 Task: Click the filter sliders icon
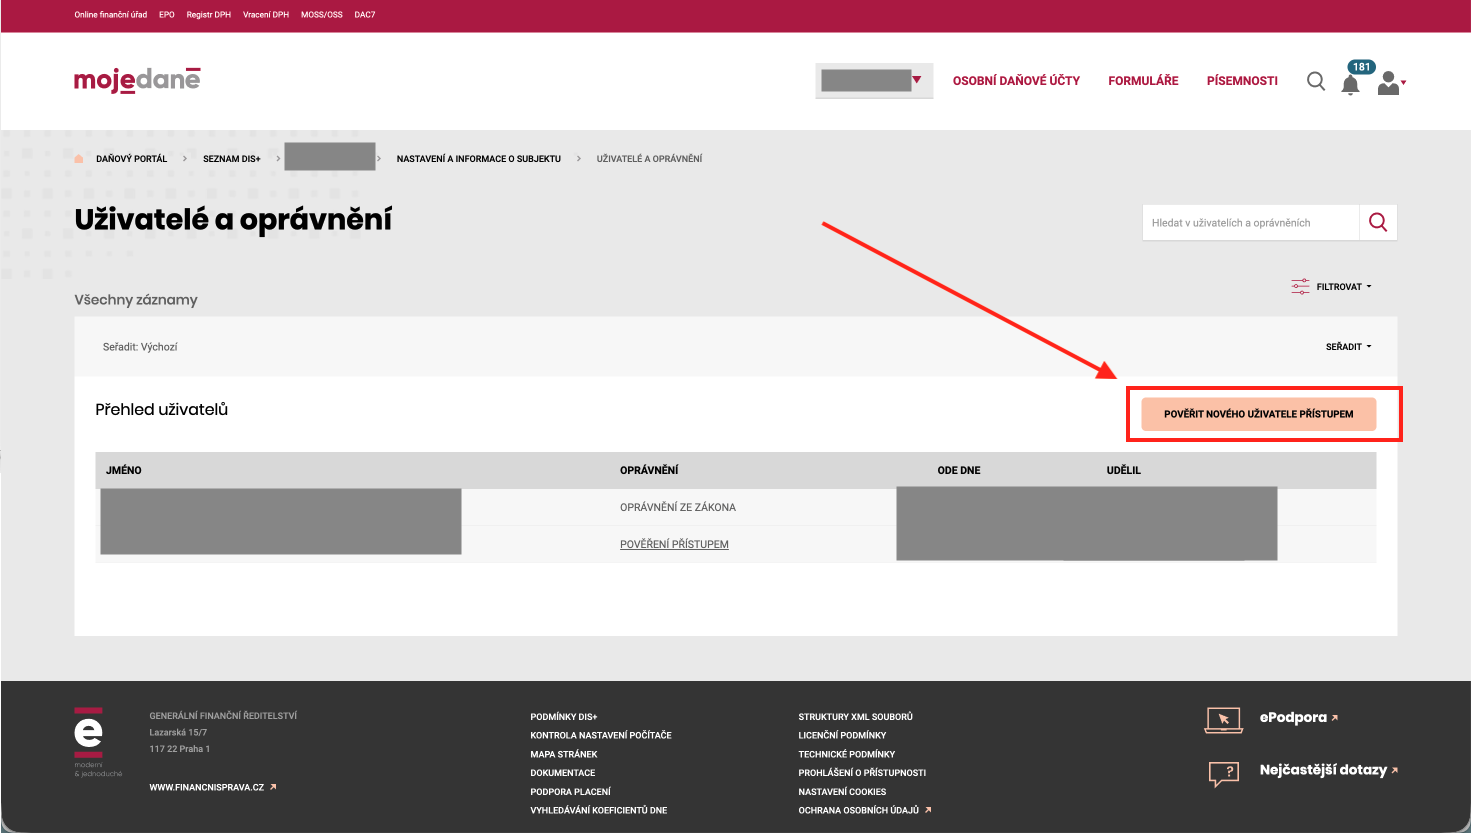[x=1300, y=287]
